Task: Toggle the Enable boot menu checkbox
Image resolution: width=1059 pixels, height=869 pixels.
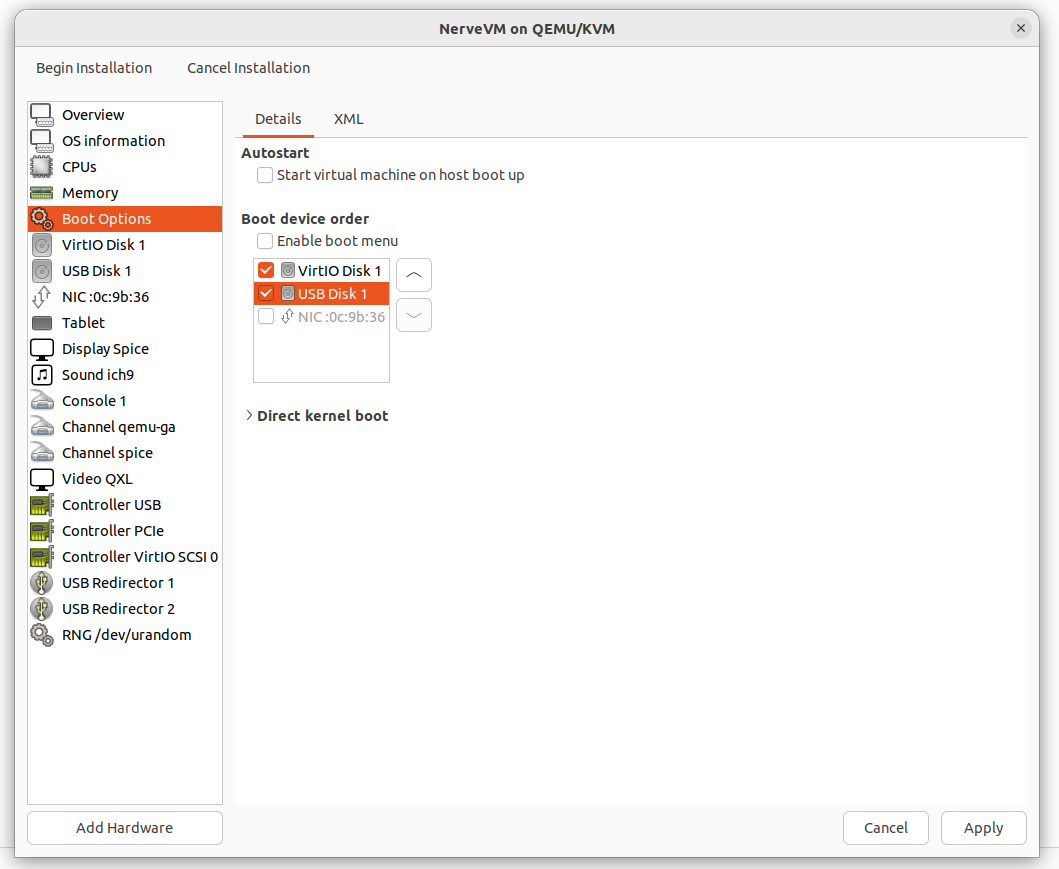Action: pos(265,241)
